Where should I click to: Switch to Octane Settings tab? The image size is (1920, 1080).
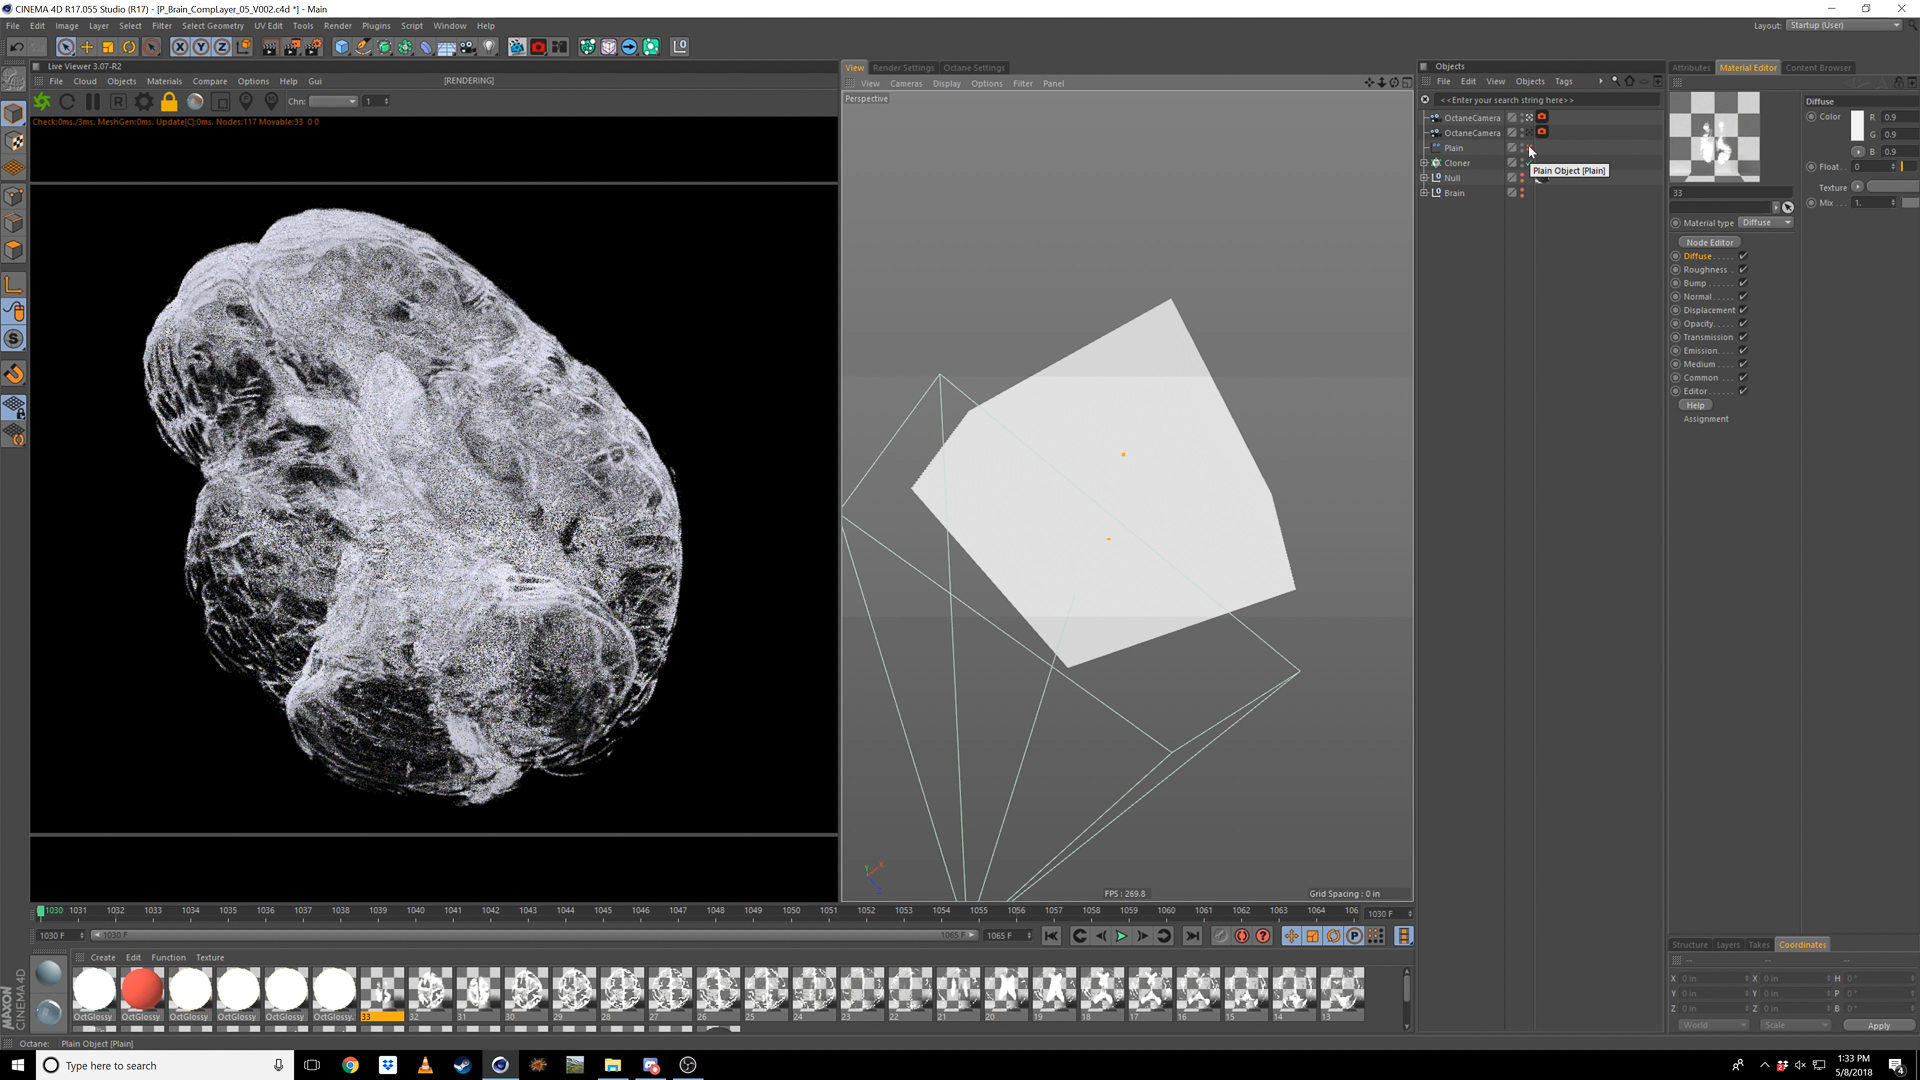tap(974, 68)
